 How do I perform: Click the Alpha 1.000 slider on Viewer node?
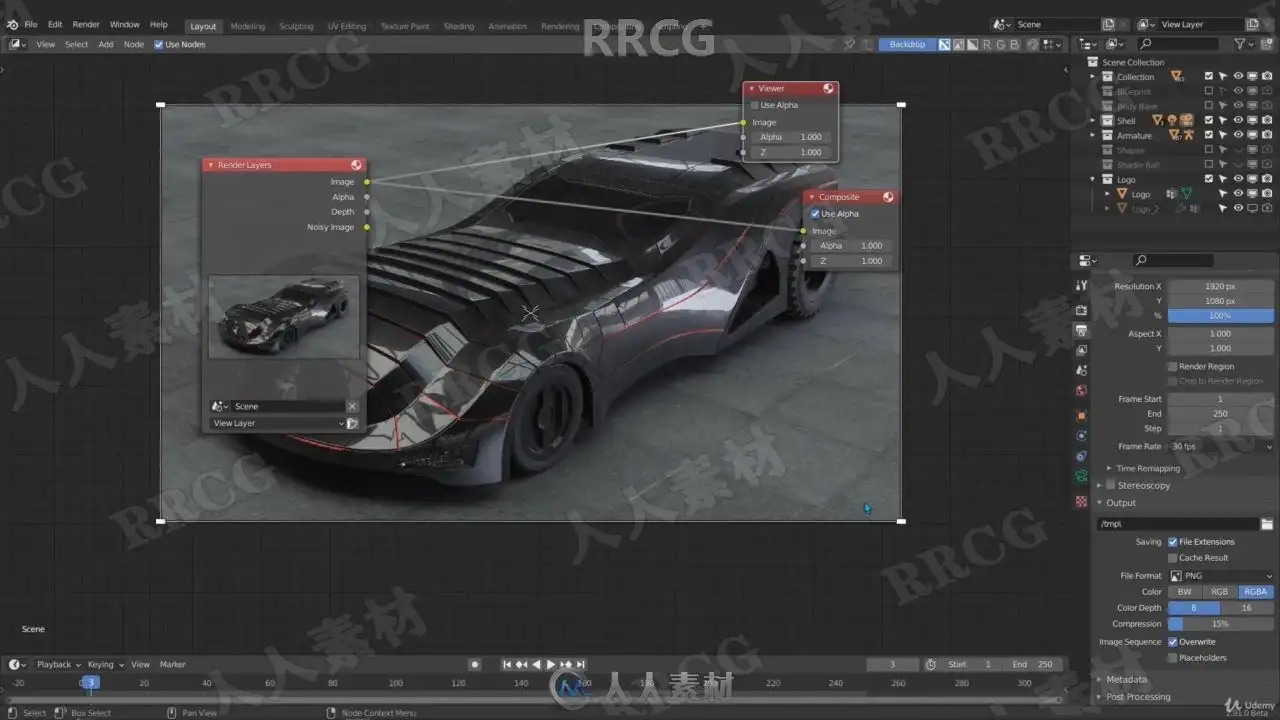click(790, 137)
